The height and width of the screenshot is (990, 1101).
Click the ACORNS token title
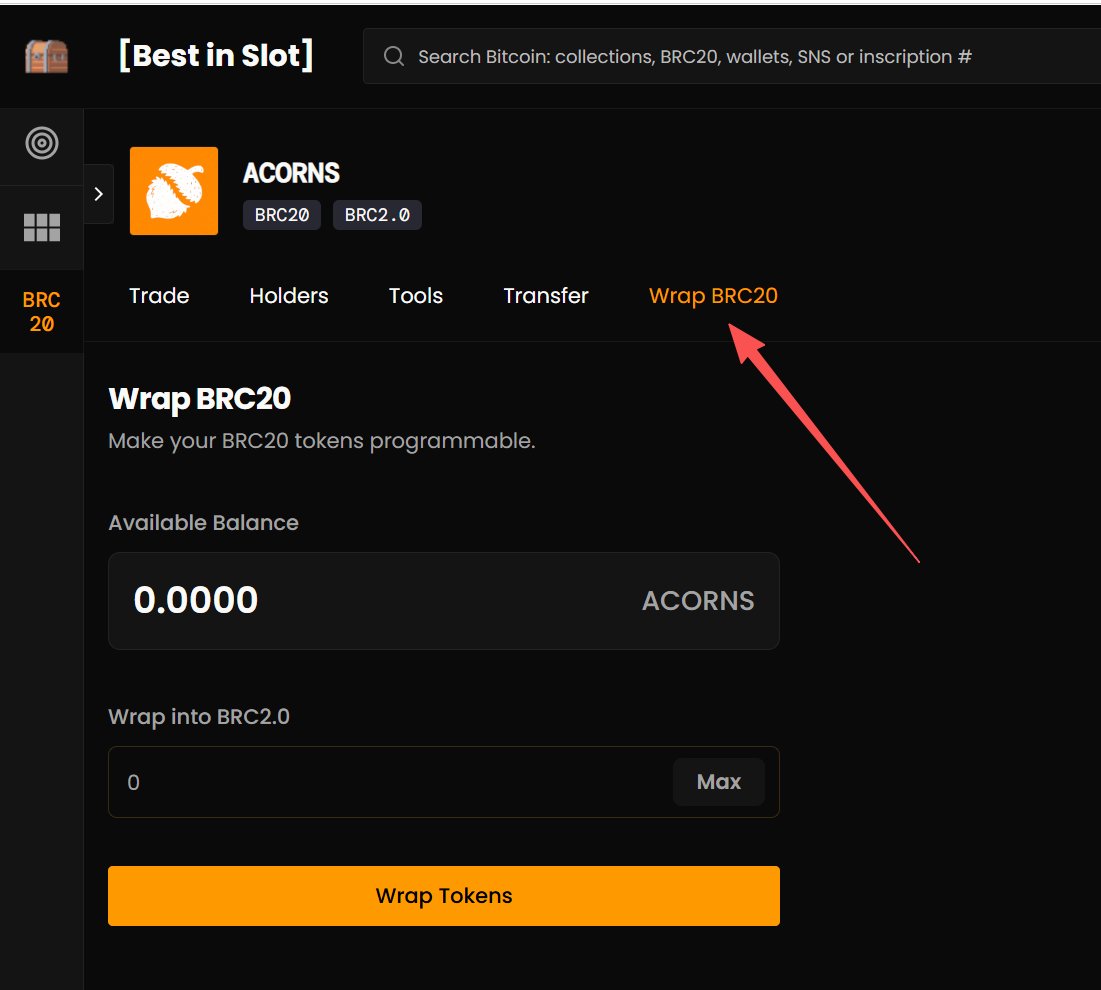click(x=291, y=173)
